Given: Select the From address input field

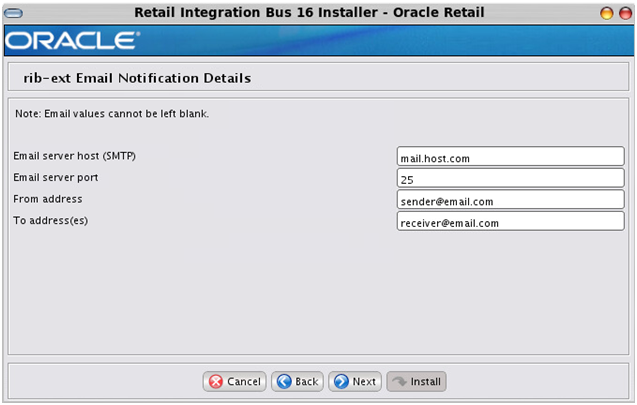Looking at the screenshot, I should coord(511,199).
